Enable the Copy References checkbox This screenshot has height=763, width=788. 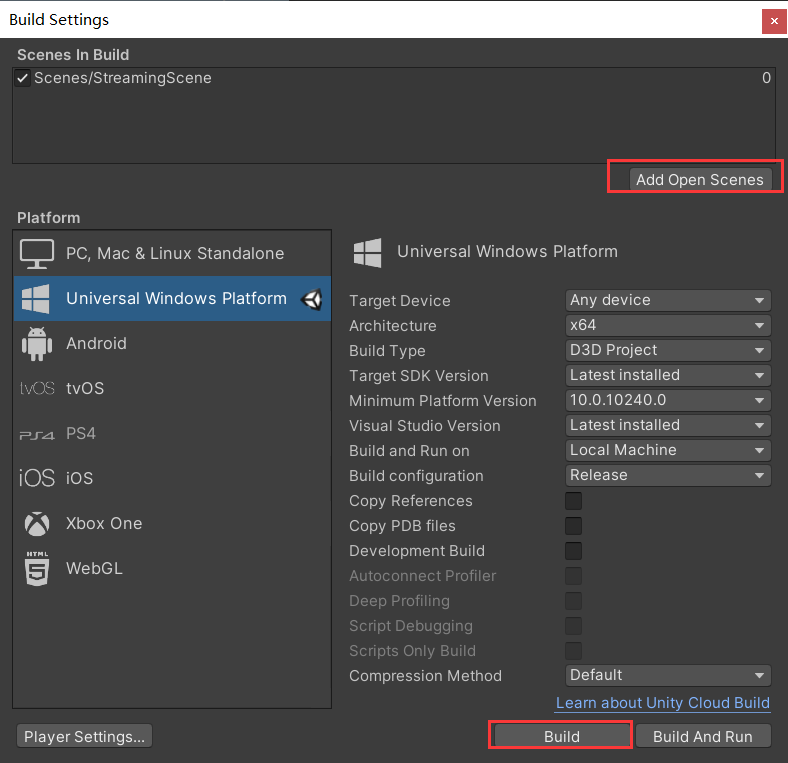pyautogui.click(x=574, y=501)
